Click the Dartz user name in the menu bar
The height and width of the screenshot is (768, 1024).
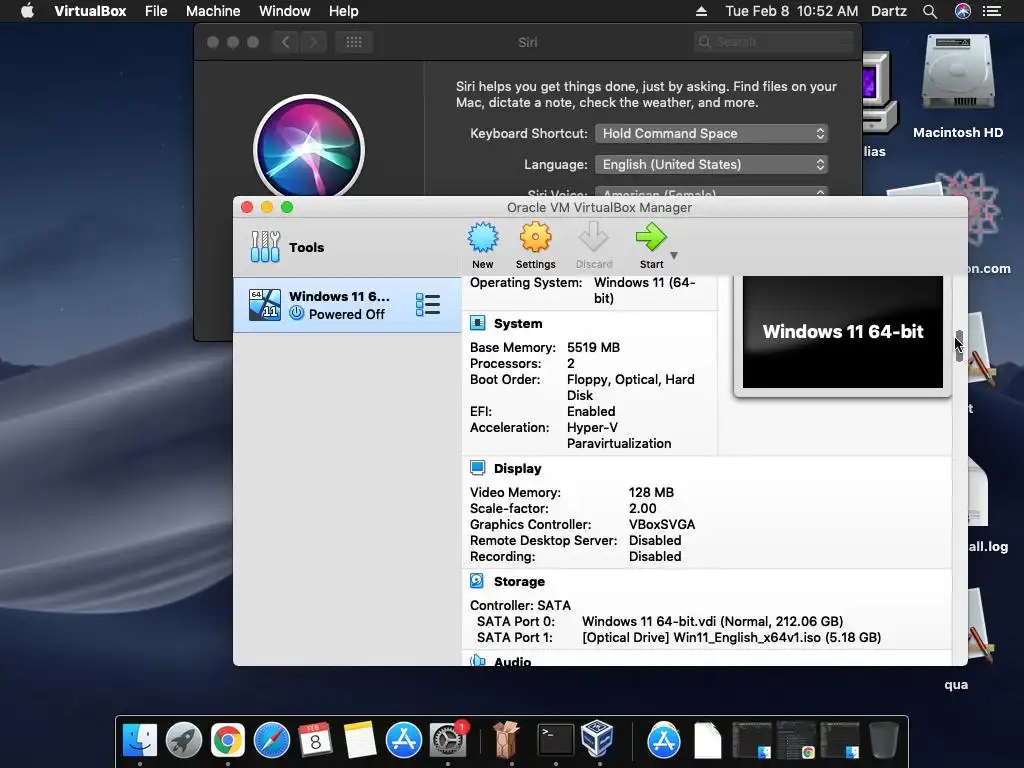(x=889, y=11)
